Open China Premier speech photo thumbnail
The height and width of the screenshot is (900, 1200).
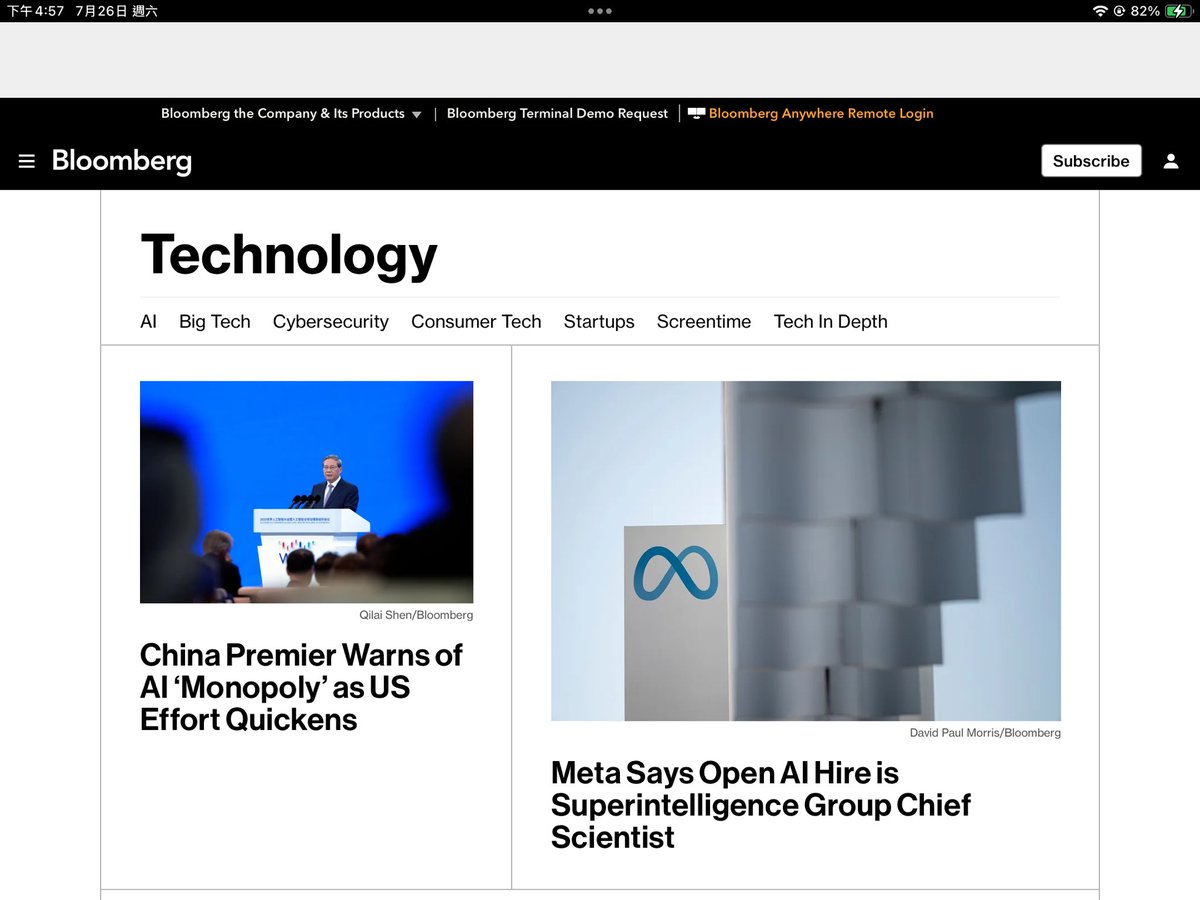tap(306, 492)
